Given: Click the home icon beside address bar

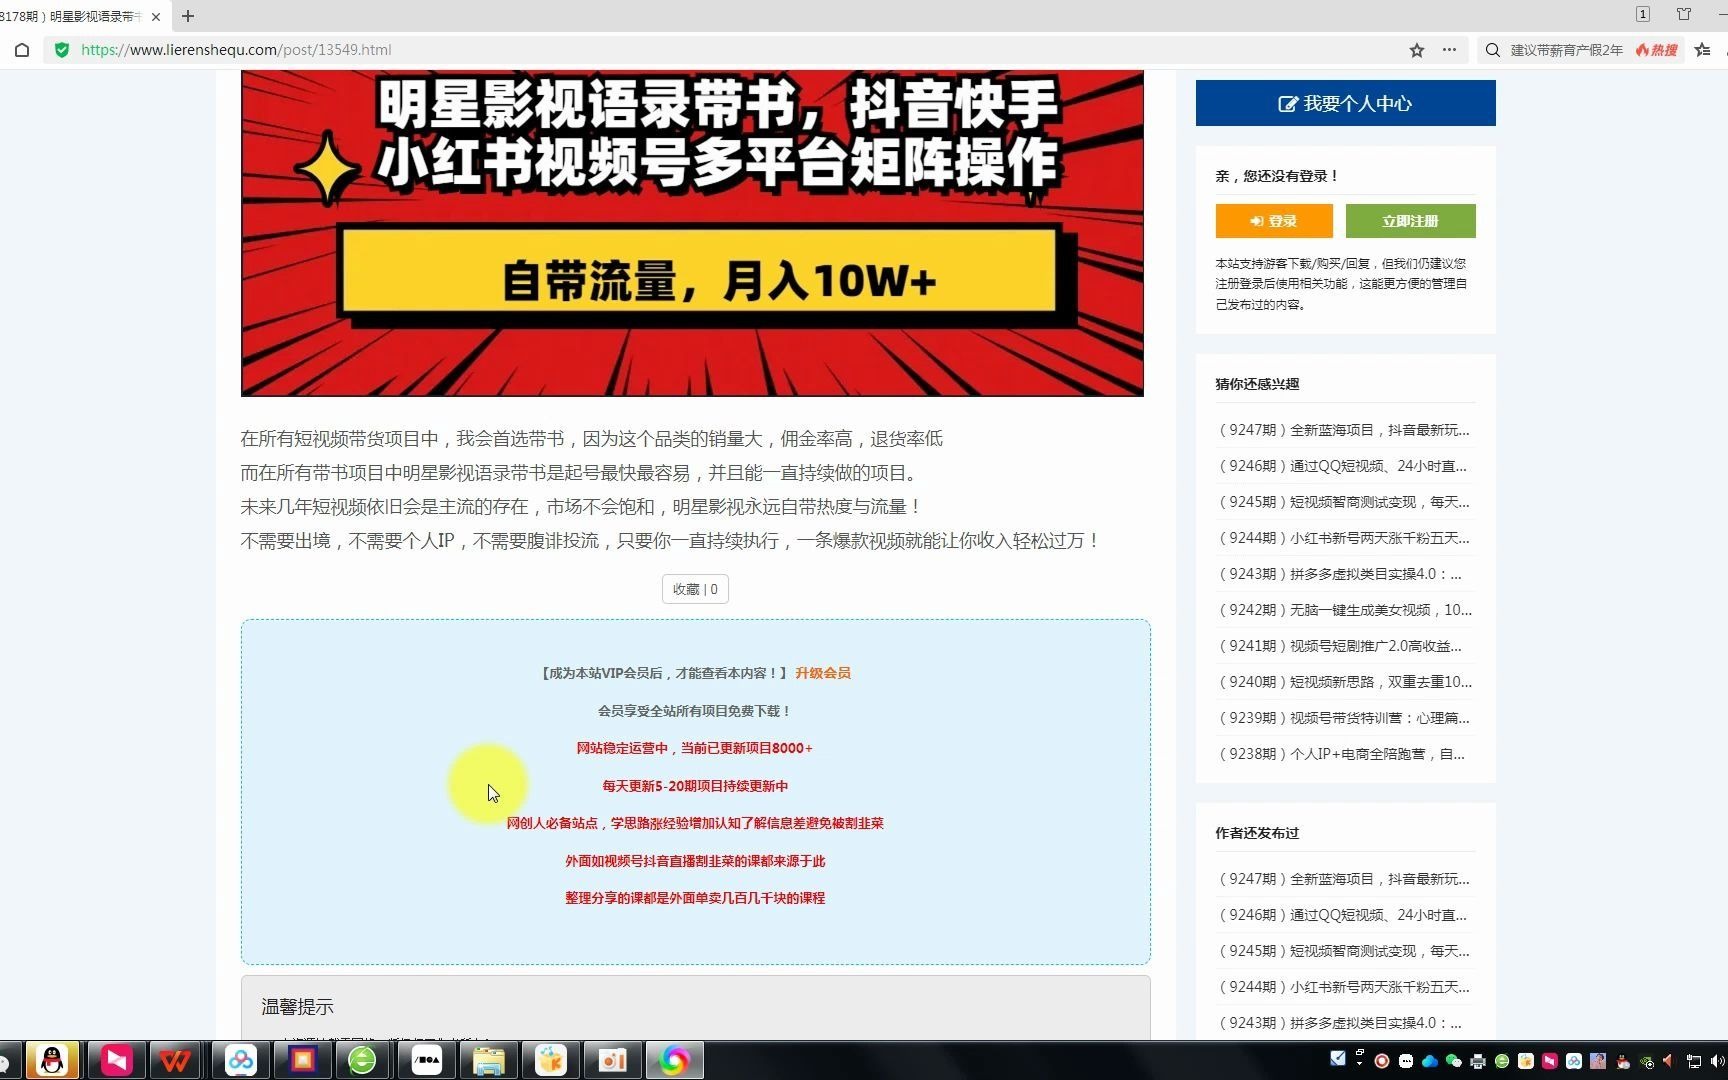Looking at the screenshot, I should tap(22, 50).
